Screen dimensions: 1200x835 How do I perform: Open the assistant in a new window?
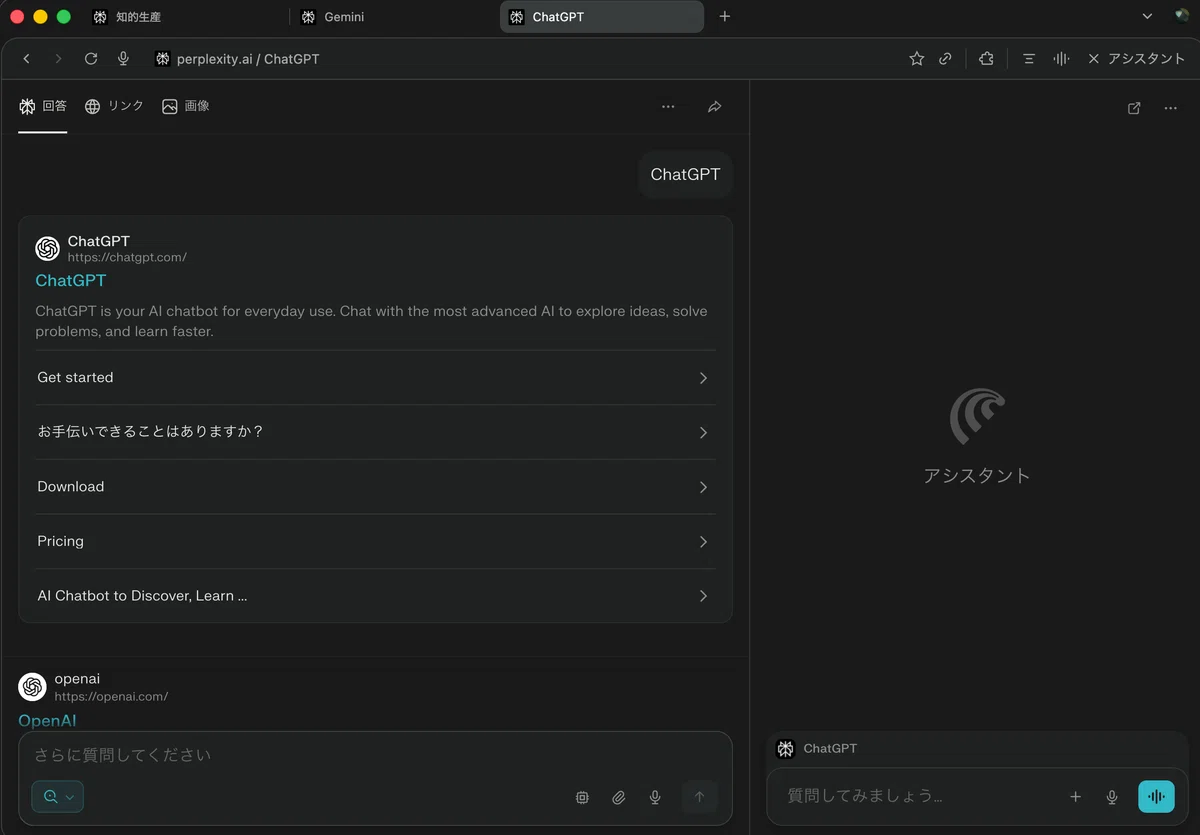tap(1134, 108)
